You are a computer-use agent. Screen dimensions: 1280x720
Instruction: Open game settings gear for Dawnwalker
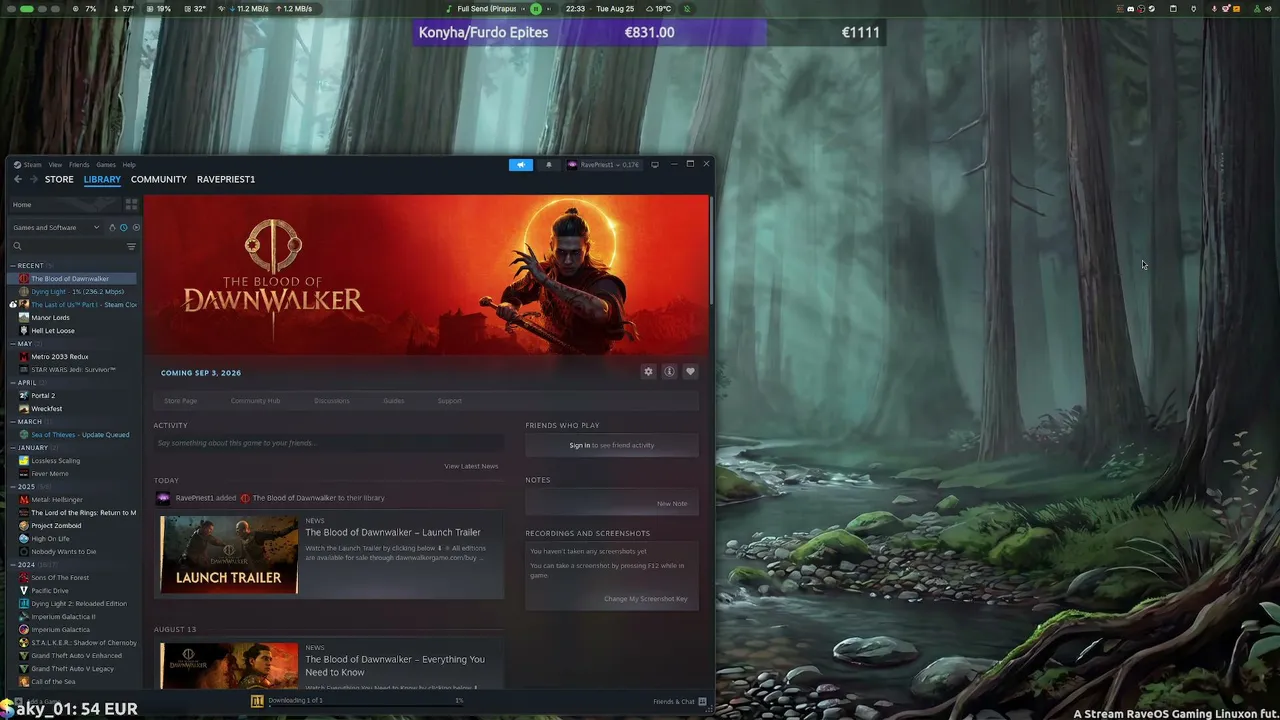648,372
